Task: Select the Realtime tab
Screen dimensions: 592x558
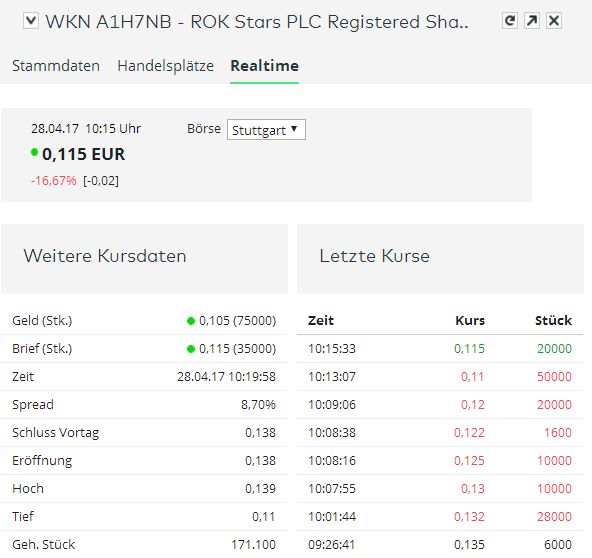Action: tap(264, 66)
